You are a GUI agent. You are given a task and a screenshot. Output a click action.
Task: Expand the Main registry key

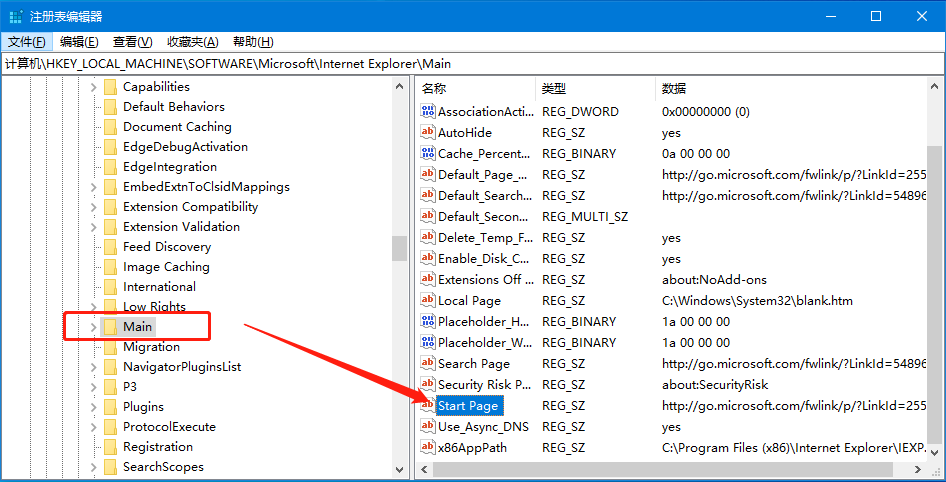(x=94, y=327)
